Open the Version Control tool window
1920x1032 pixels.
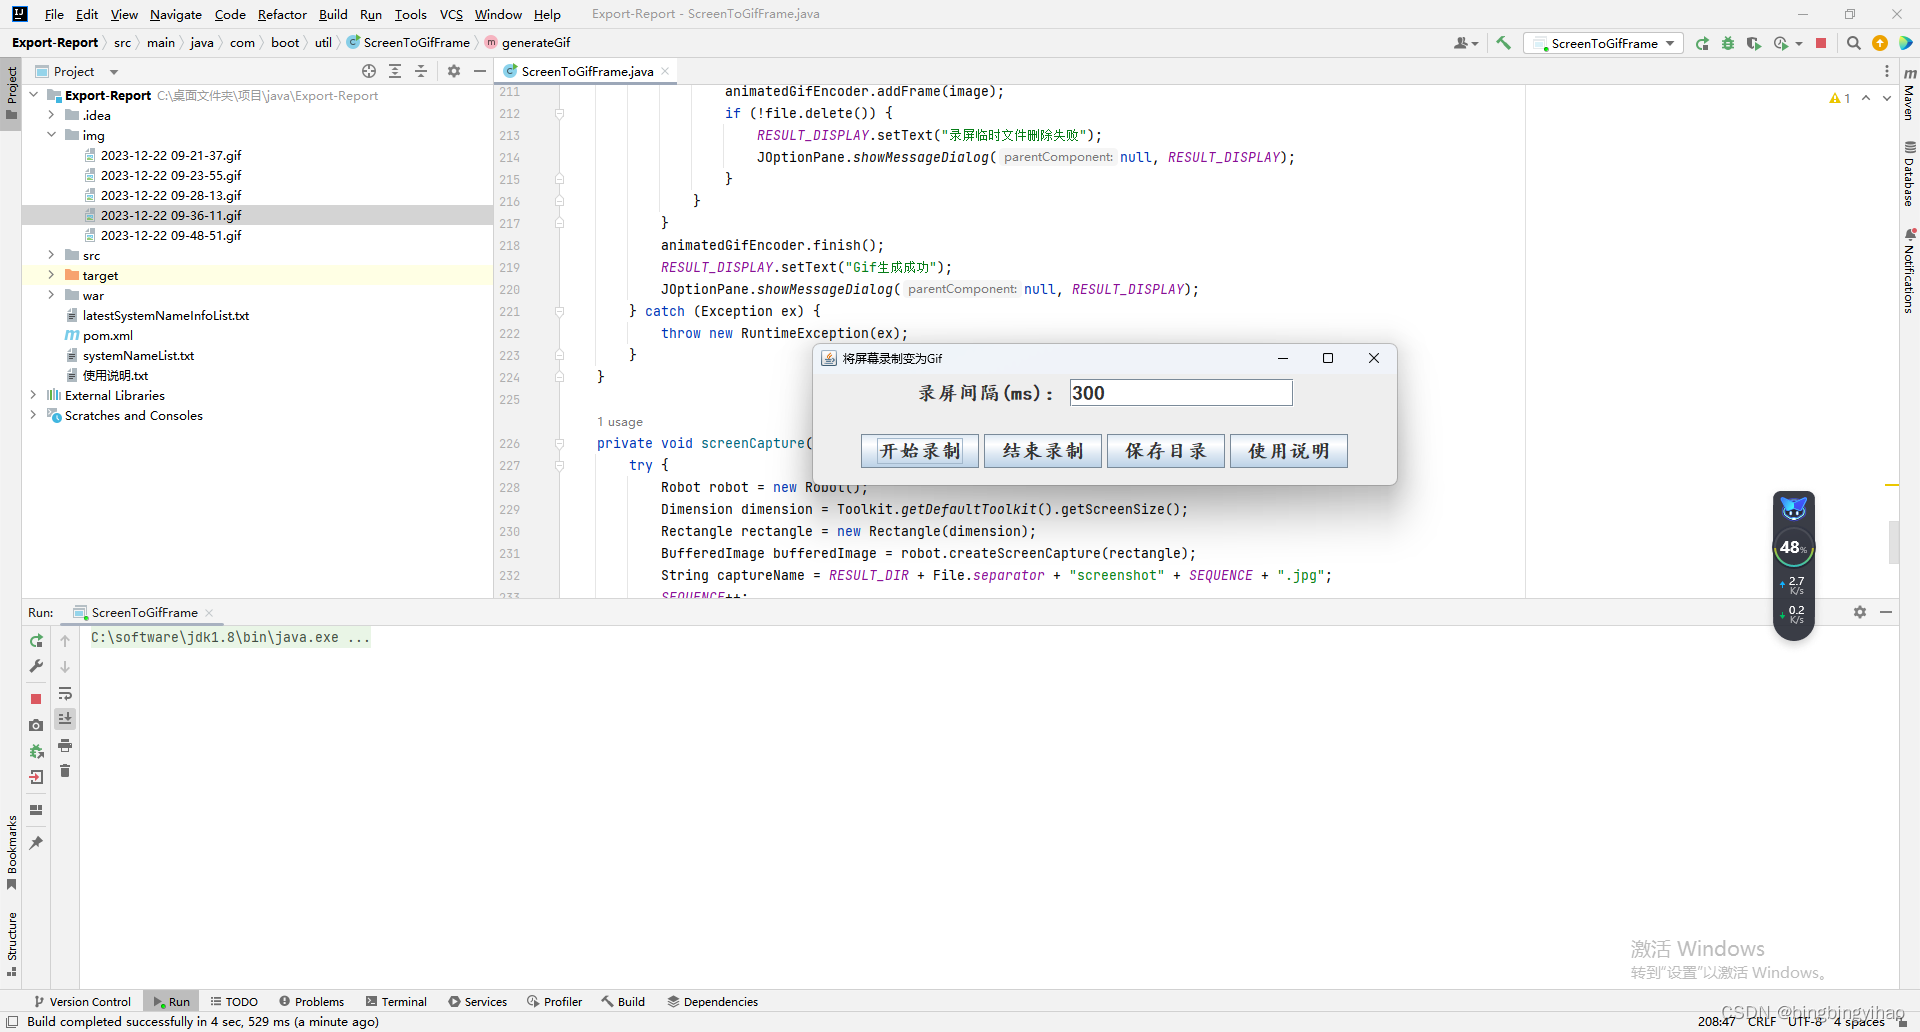click(x=82, y=1001)
